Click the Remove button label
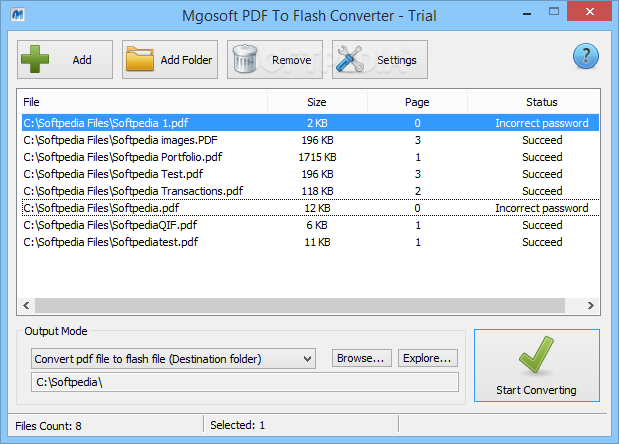619x444 pixels. coord(291,60)
